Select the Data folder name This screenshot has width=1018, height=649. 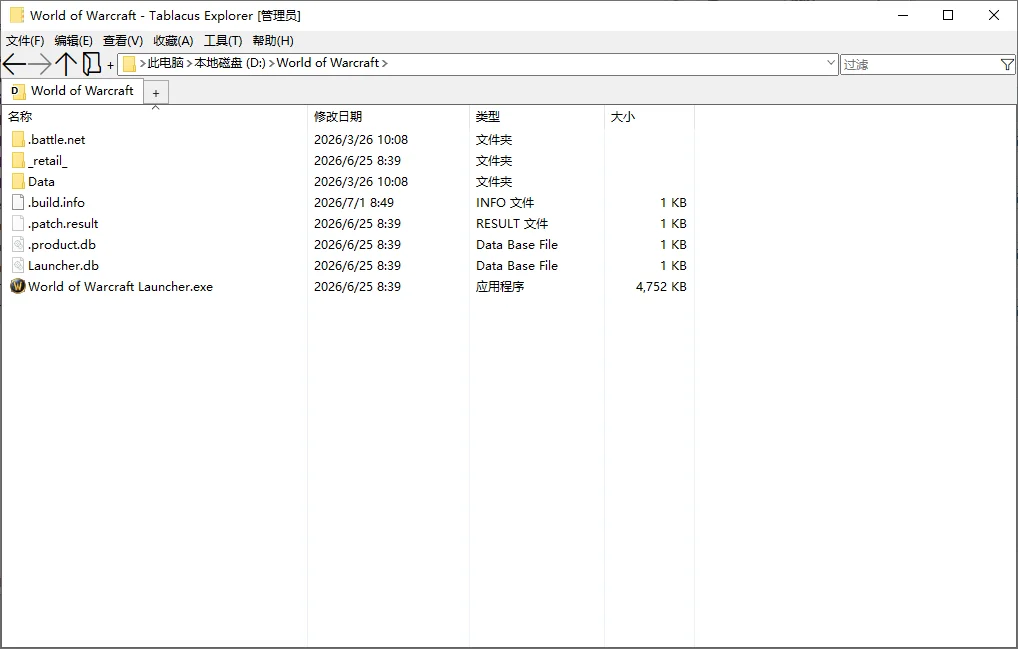point(41,182)
